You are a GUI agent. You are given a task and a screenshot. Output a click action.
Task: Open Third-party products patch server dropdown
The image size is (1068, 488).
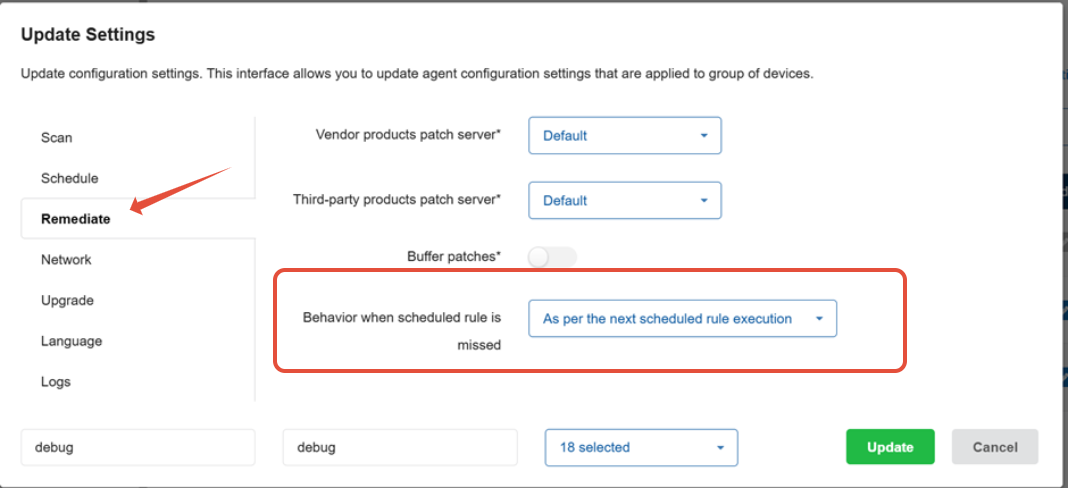click(625, 200)
